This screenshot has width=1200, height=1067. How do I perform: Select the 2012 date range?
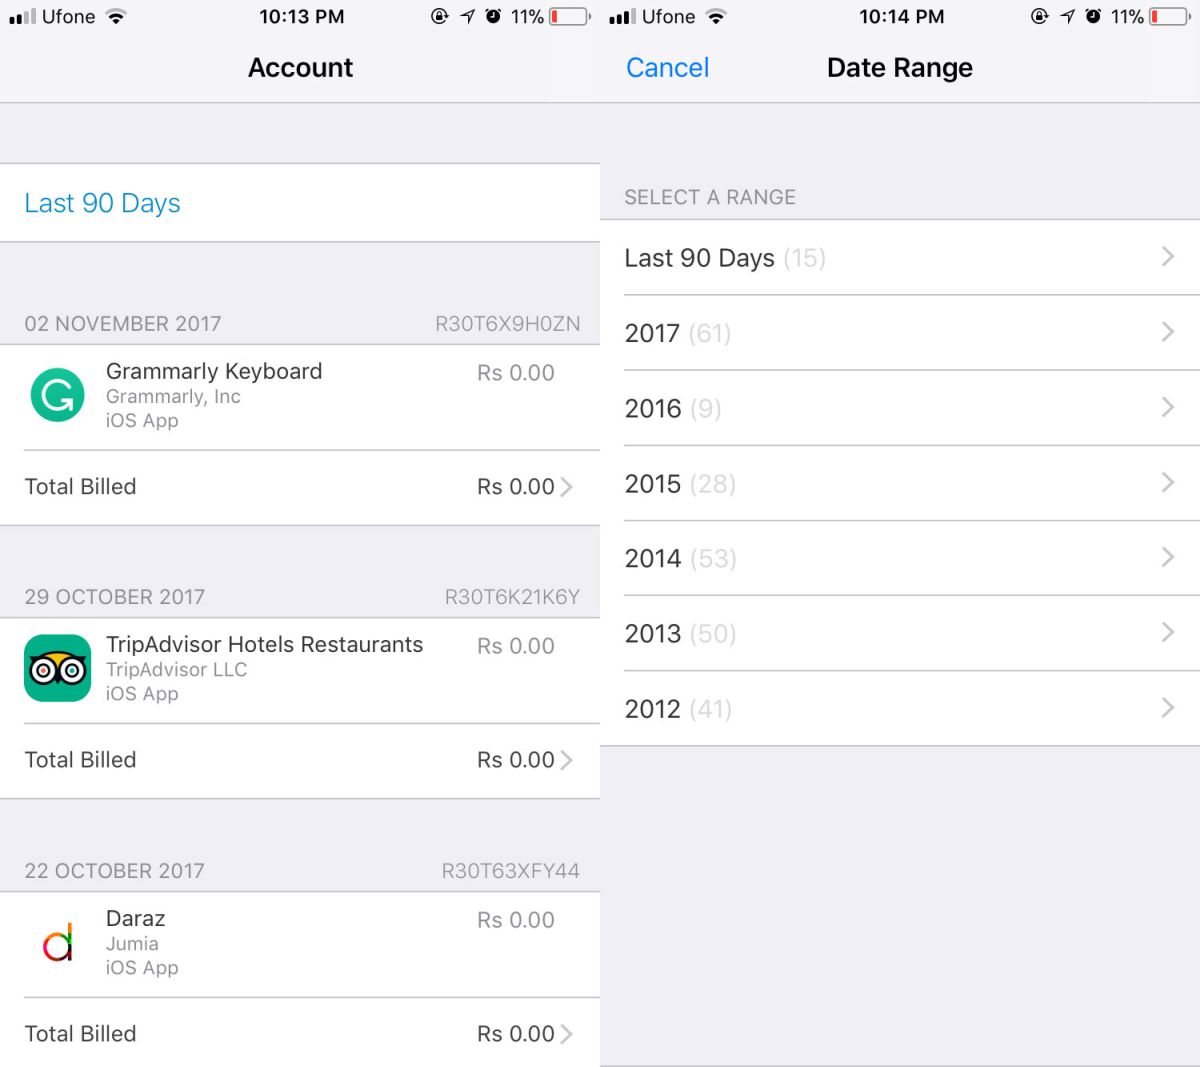point(900,708)
